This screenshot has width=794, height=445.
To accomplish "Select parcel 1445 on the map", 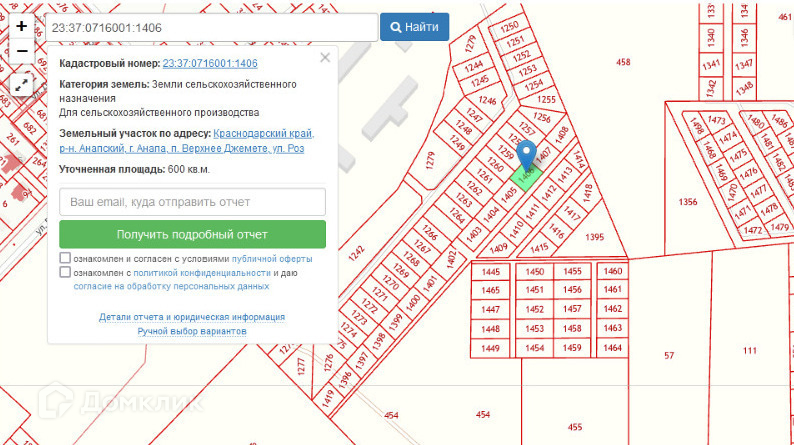I will 490,272.
